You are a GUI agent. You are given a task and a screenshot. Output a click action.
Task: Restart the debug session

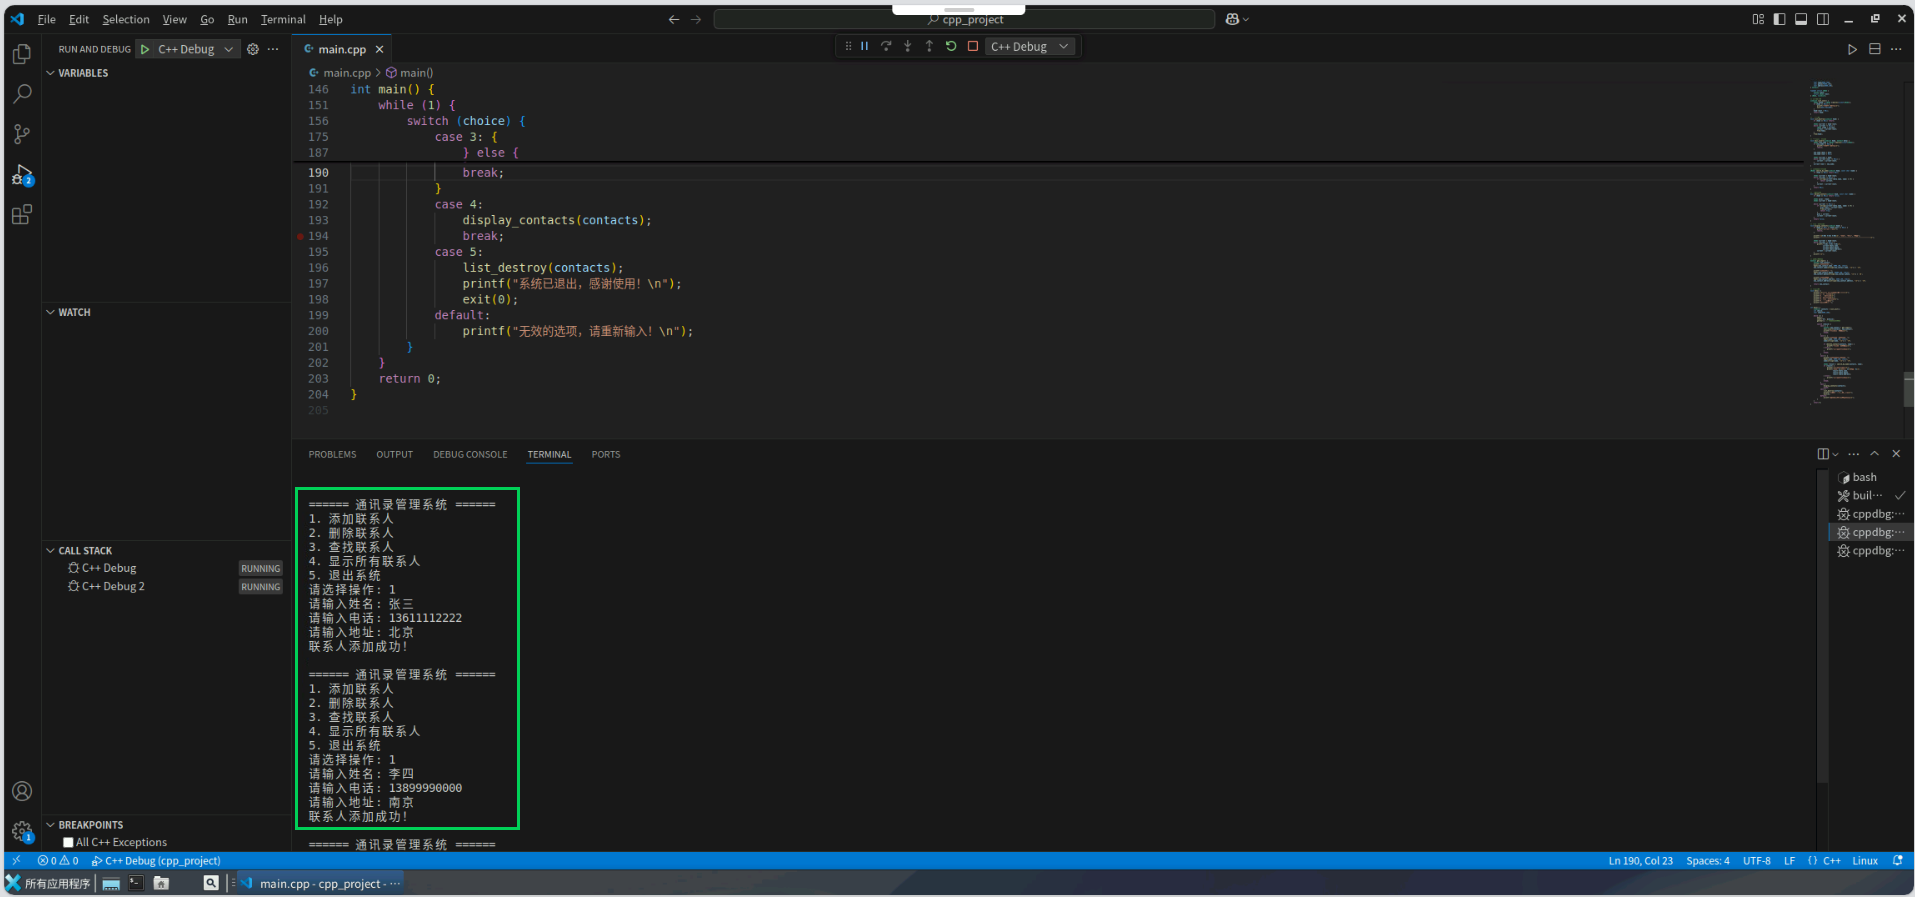(x=951, y=46)
